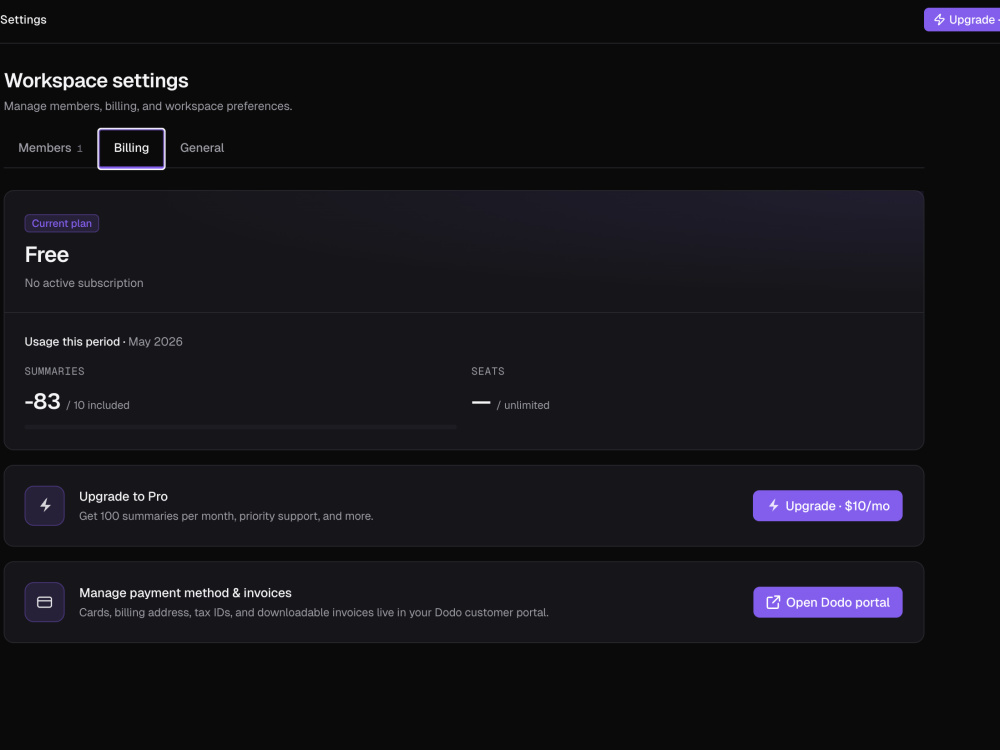This screenshot has height=750, width=1000.
Task: Click the Upgrade · $10/mo button
Action: [828, 506]
